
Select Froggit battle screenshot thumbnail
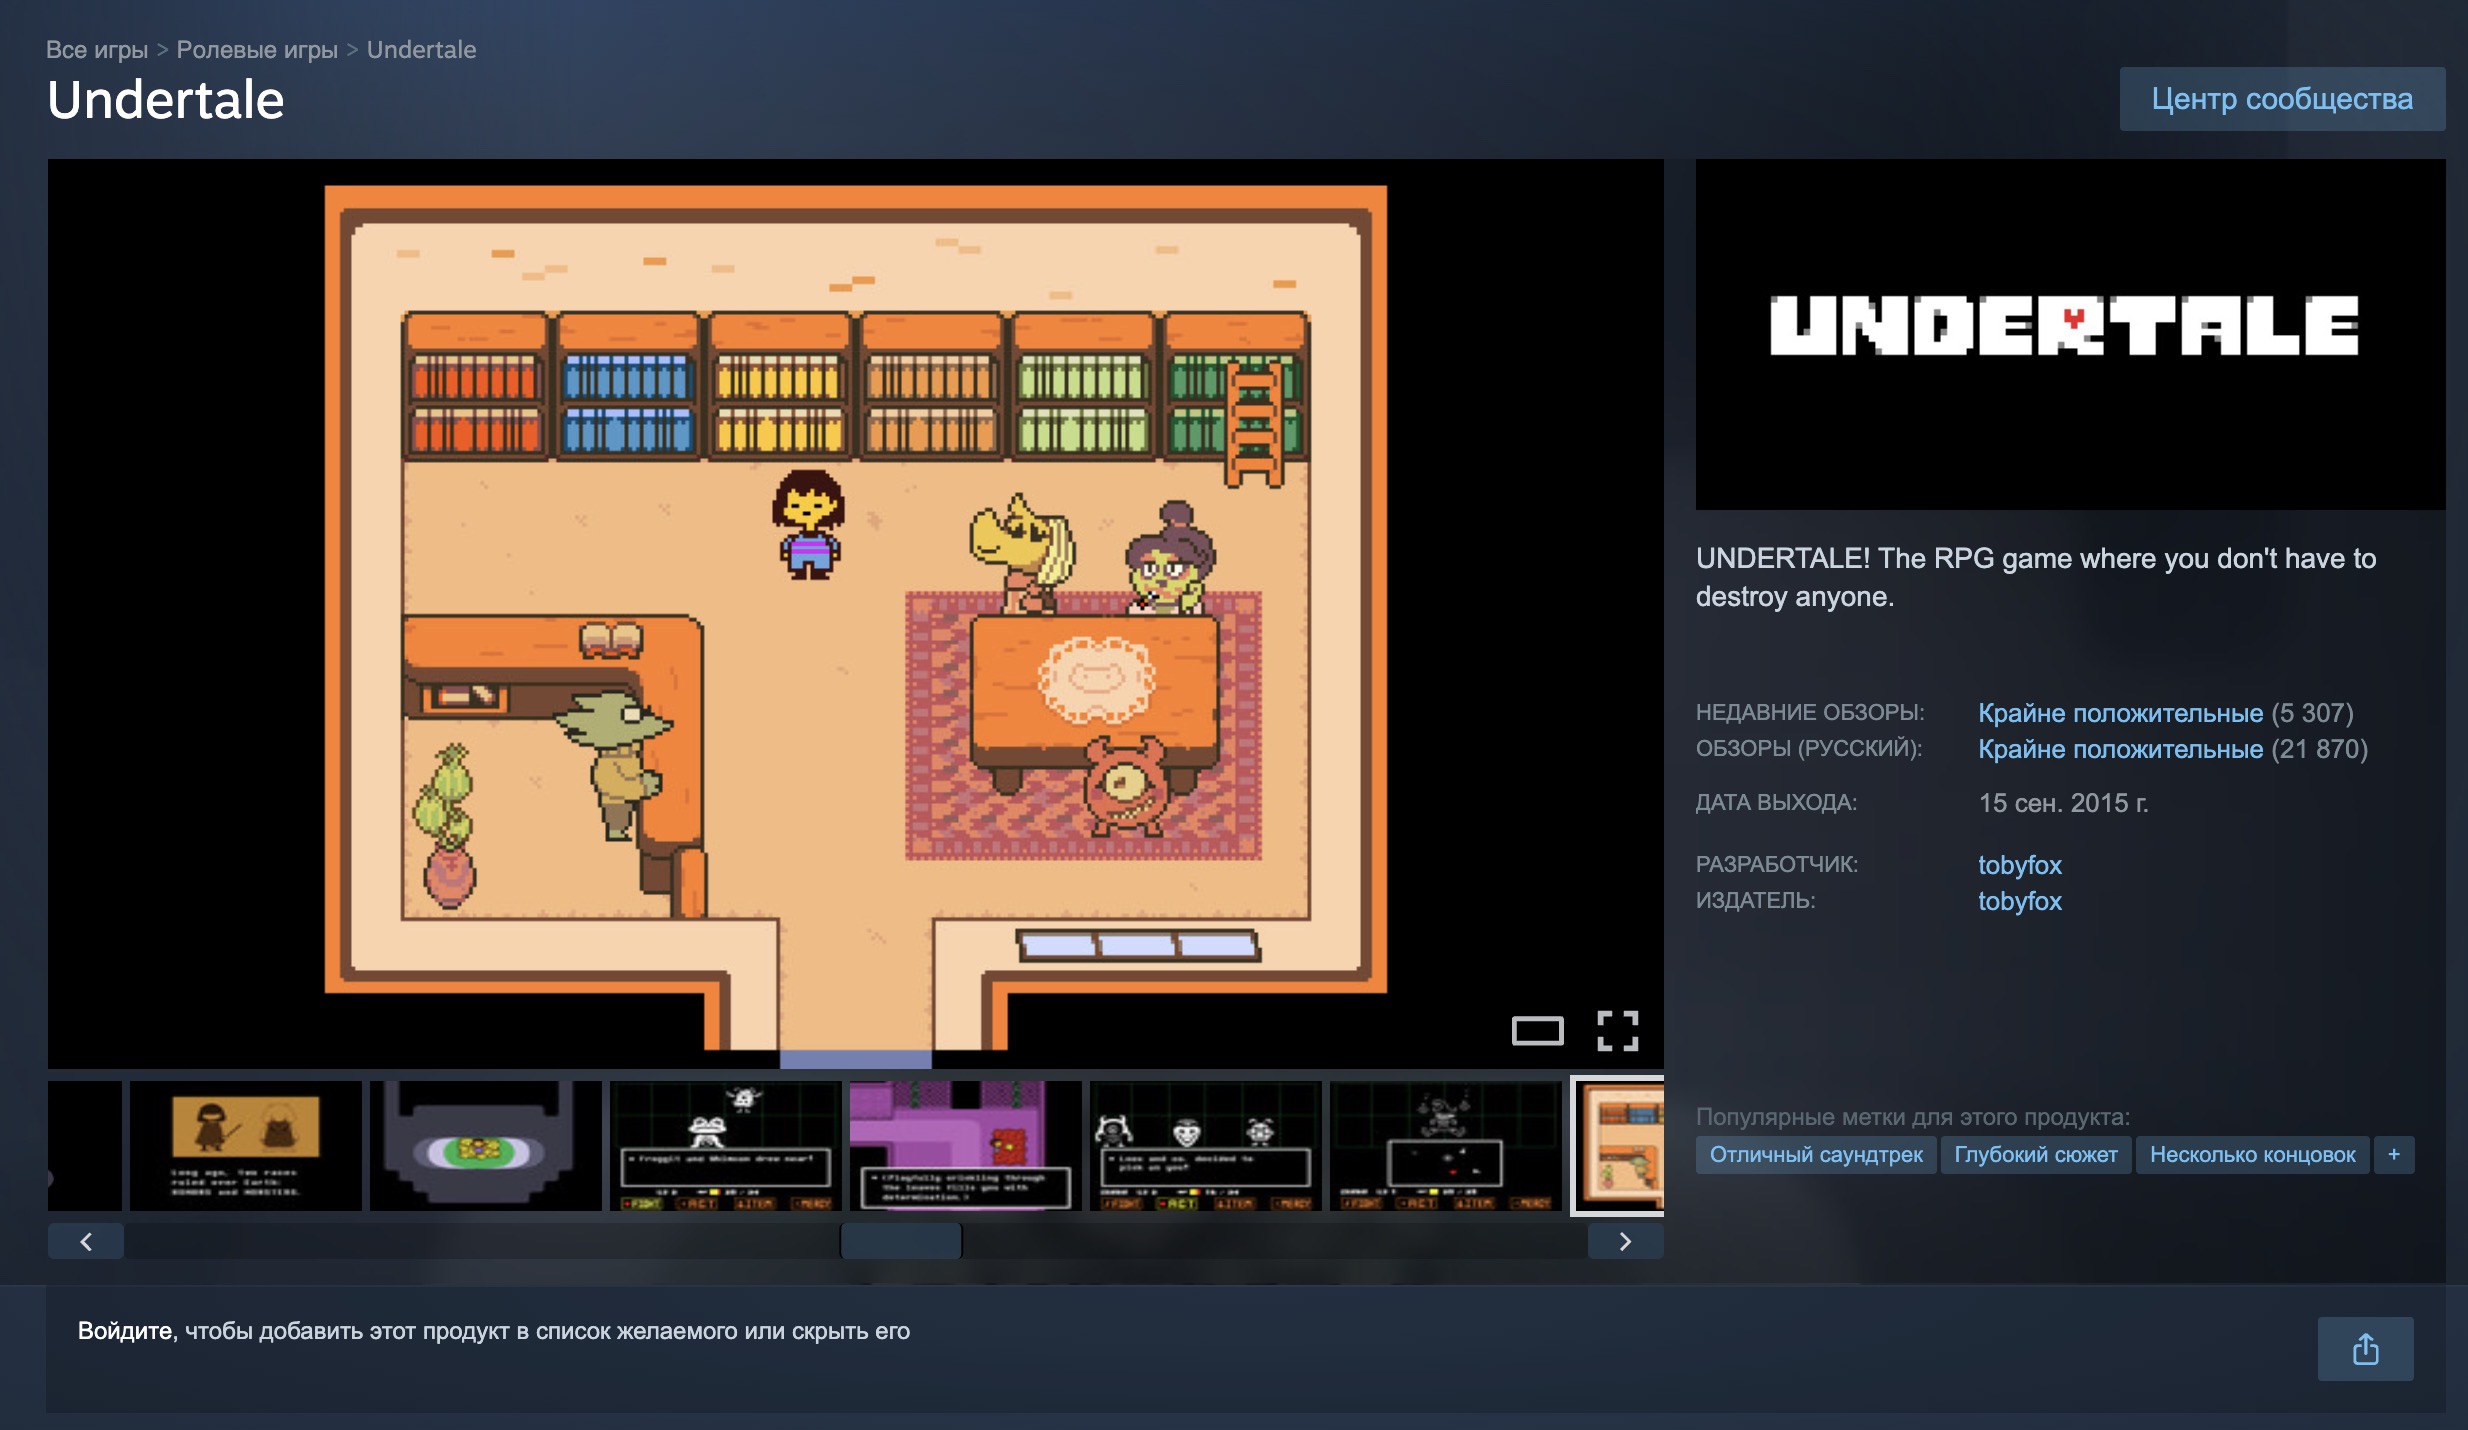(x=726, y=1145)
